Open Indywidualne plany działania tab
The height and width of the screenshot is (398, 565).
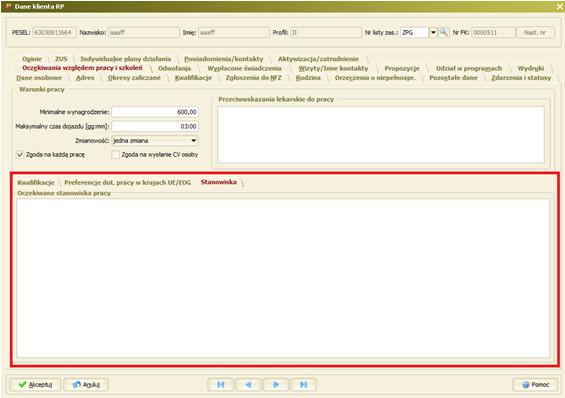coord(125,59)
